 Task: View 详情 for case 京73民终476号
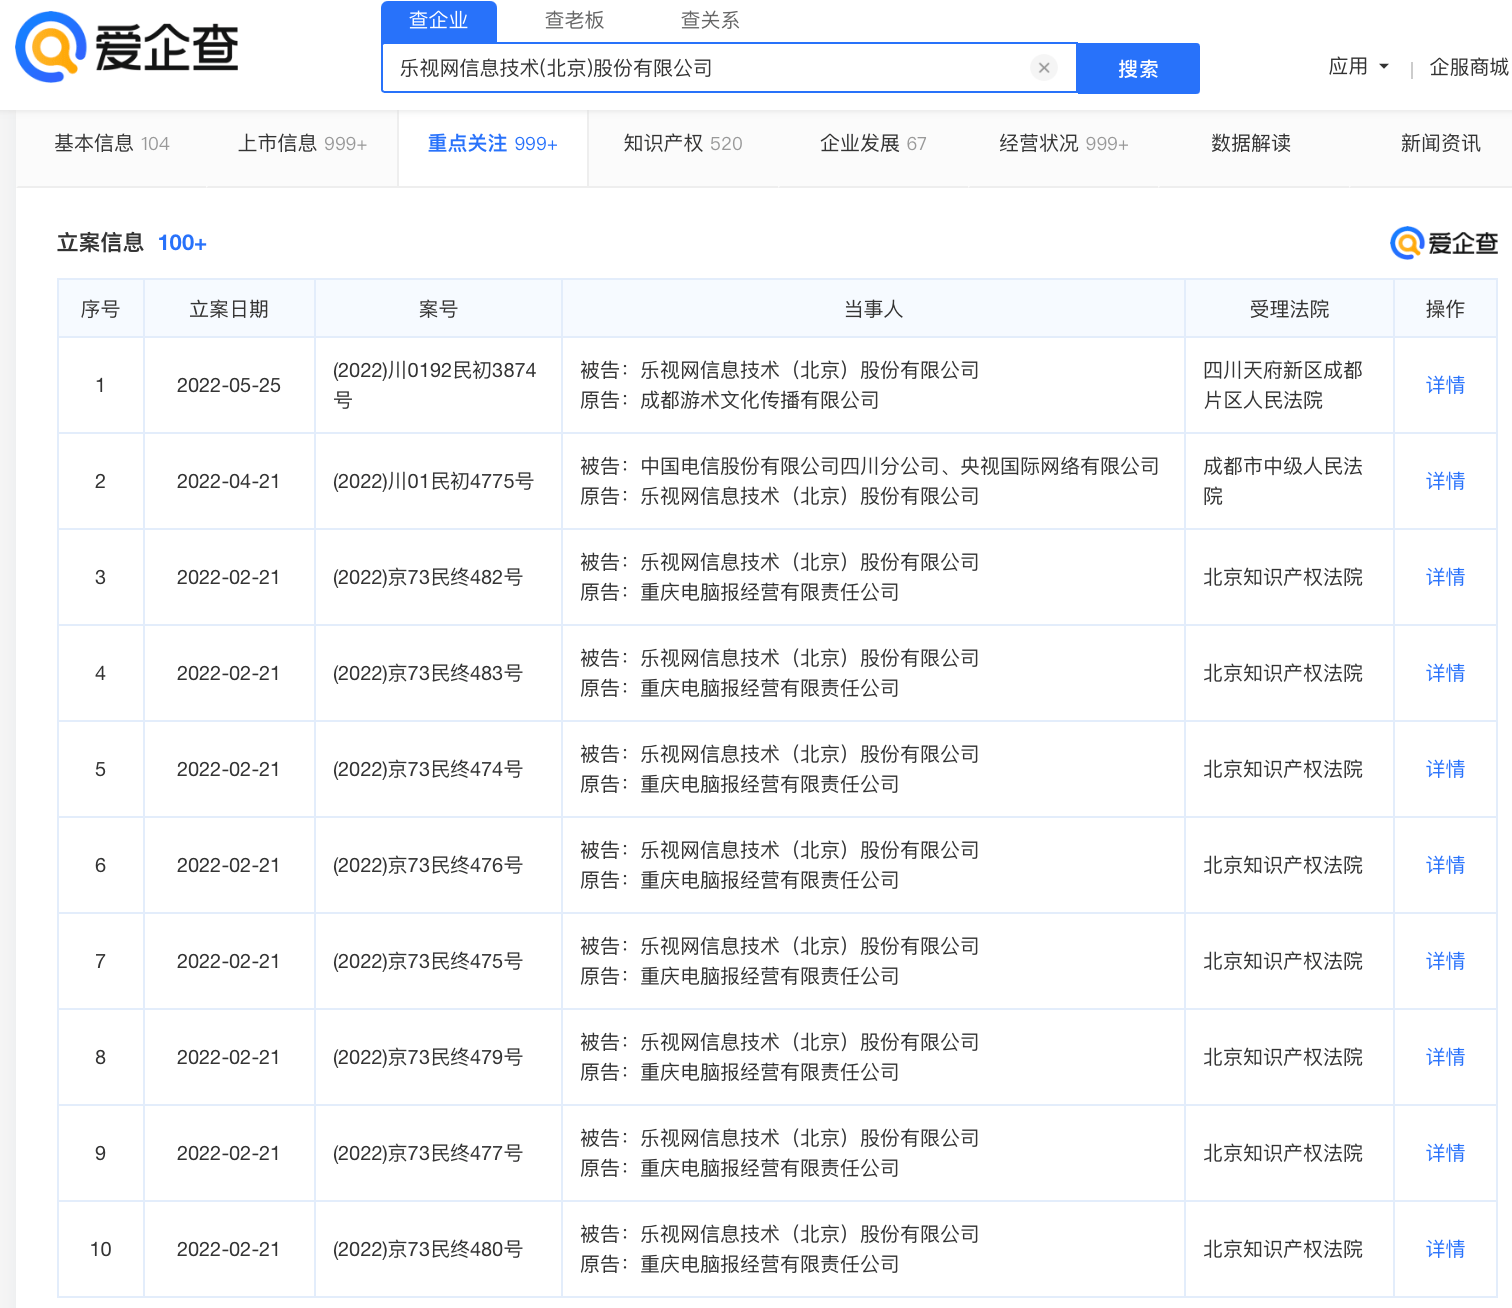1445,866
